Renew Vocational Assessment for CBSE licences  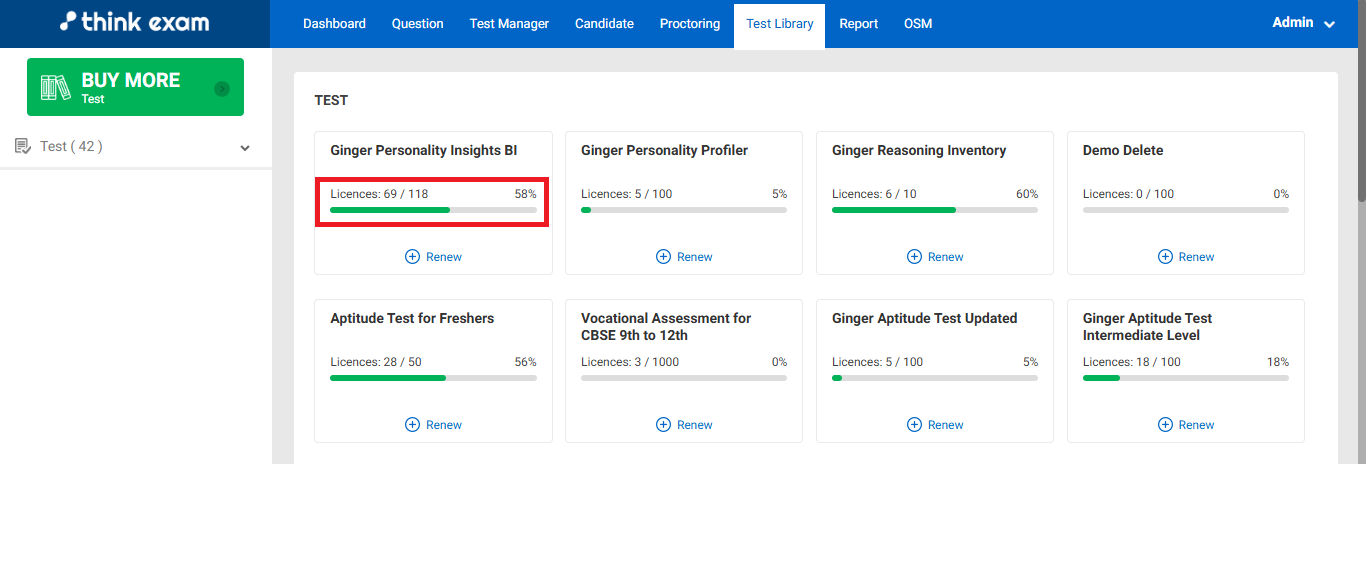(684, 425)
